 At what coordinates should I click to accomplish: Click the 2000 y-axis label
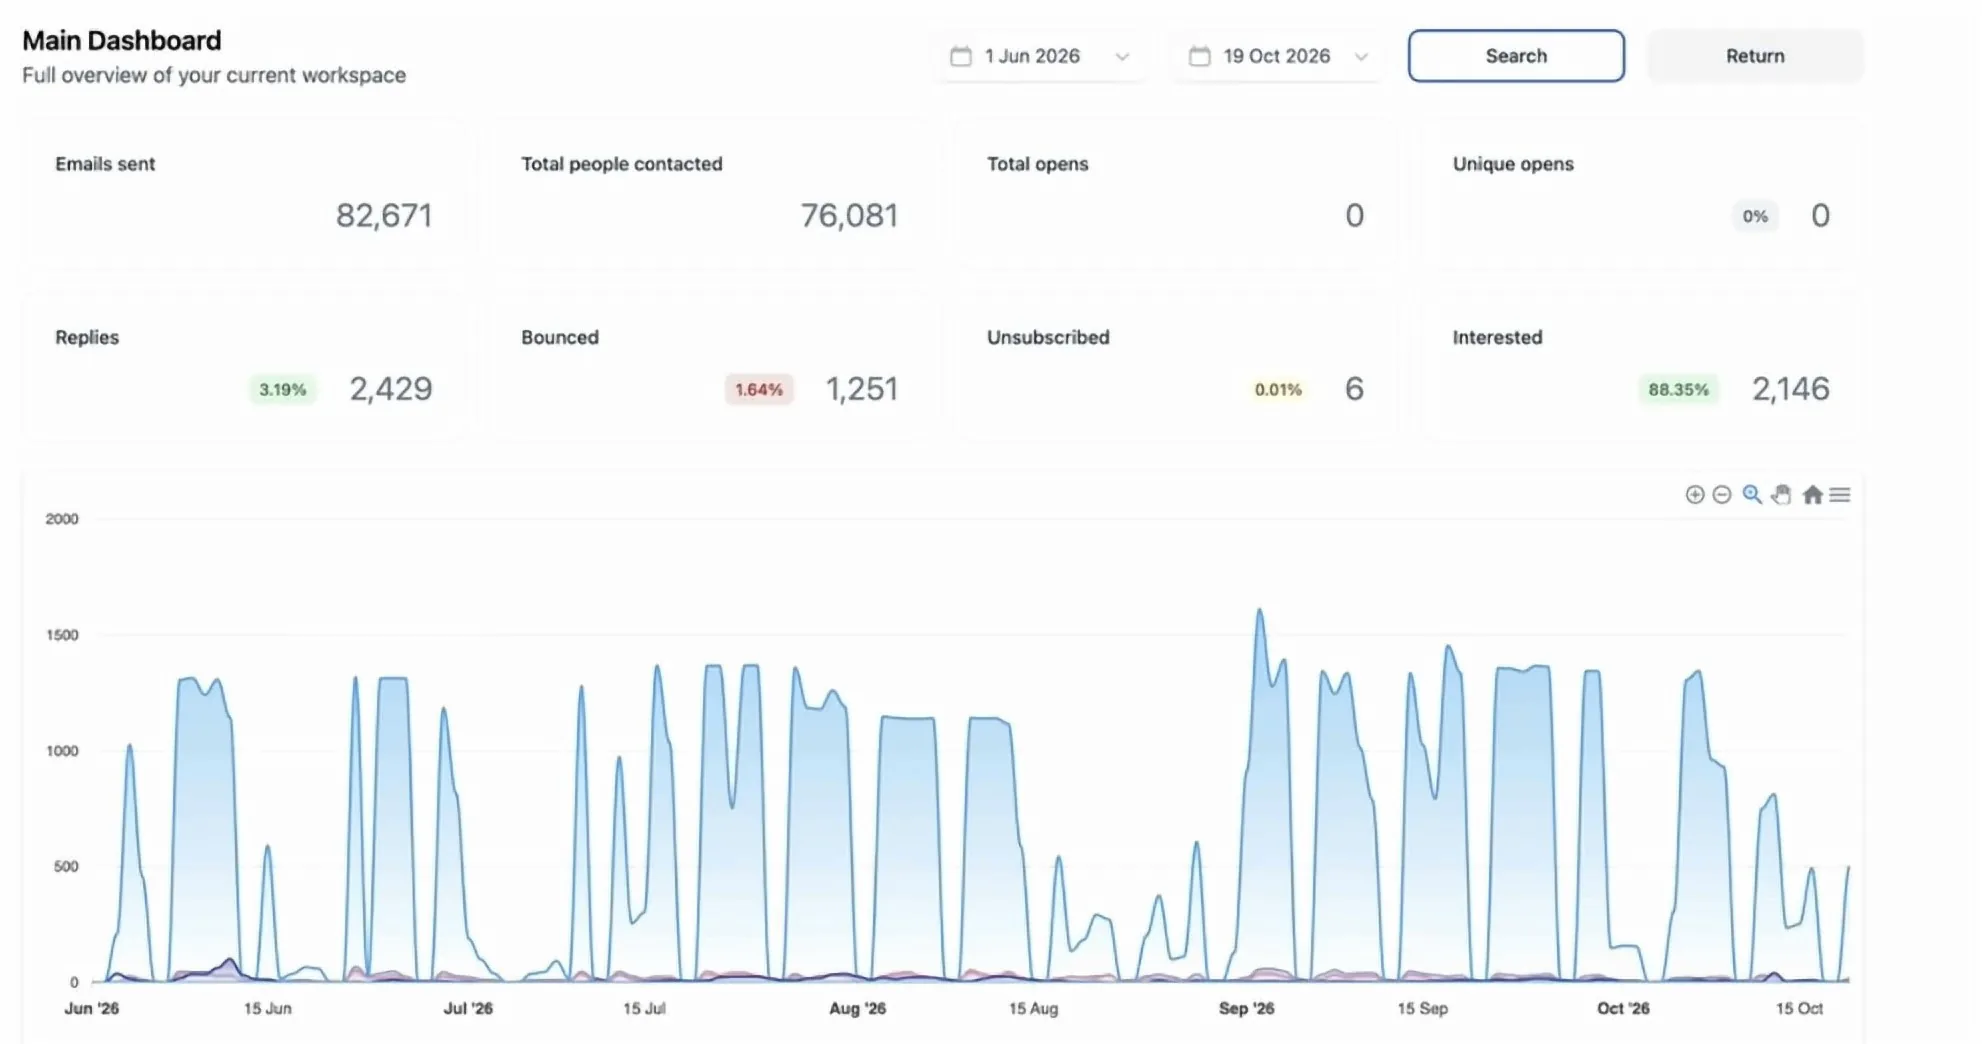pyautogui.click(x=62, y=519)
